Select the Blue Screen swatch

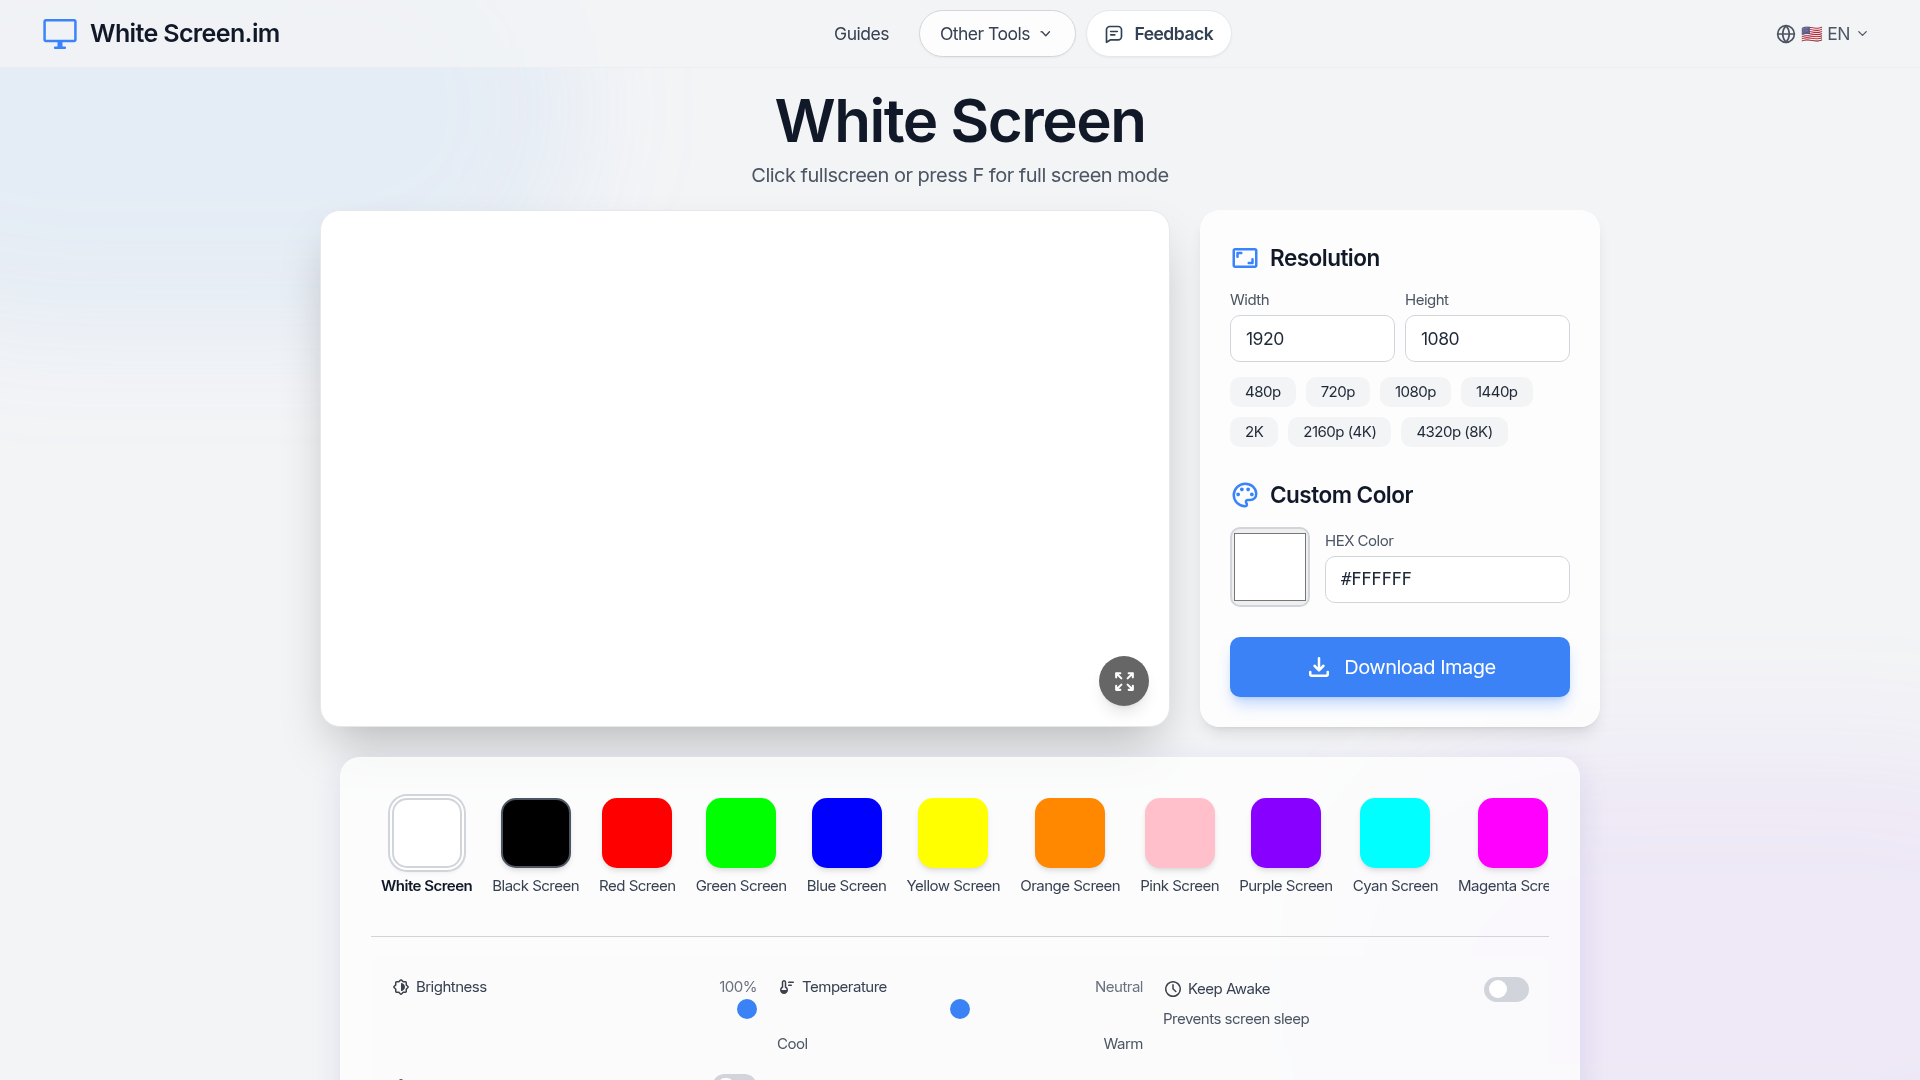click(x=847, y=833)
